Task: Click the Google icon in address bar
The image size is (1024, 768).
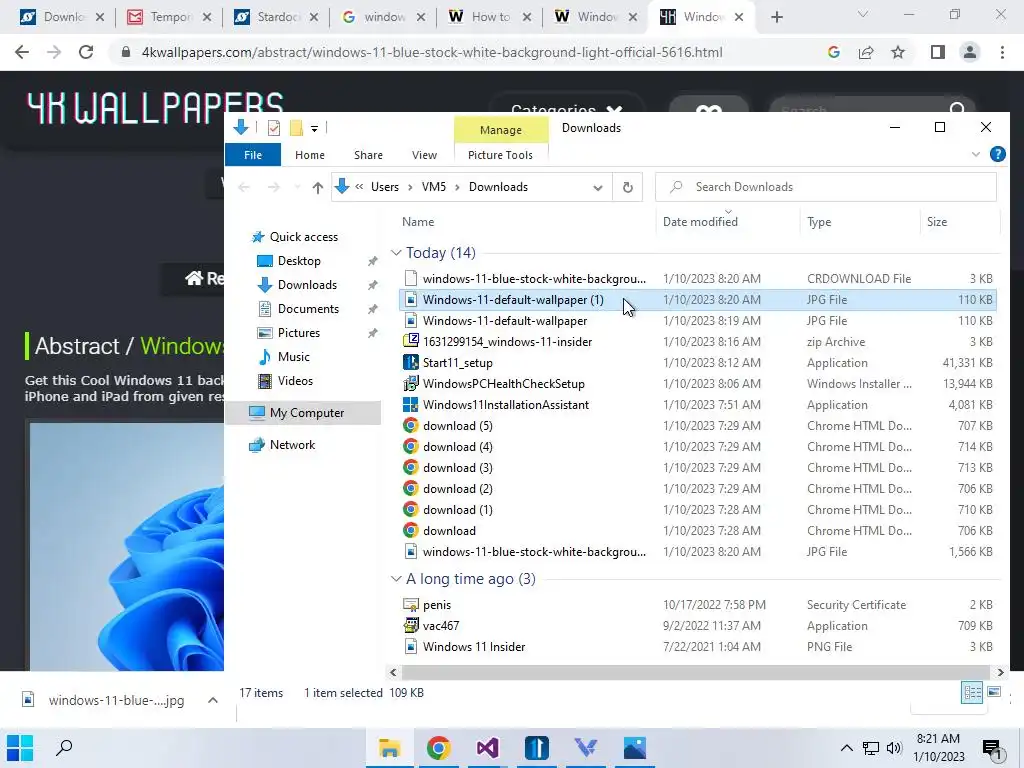Action: (834, 52)
